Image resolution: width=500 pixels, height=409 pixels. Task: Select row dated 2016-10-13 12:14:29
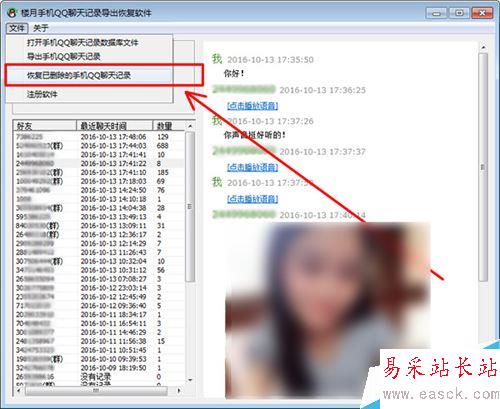(x=99, y=243)
